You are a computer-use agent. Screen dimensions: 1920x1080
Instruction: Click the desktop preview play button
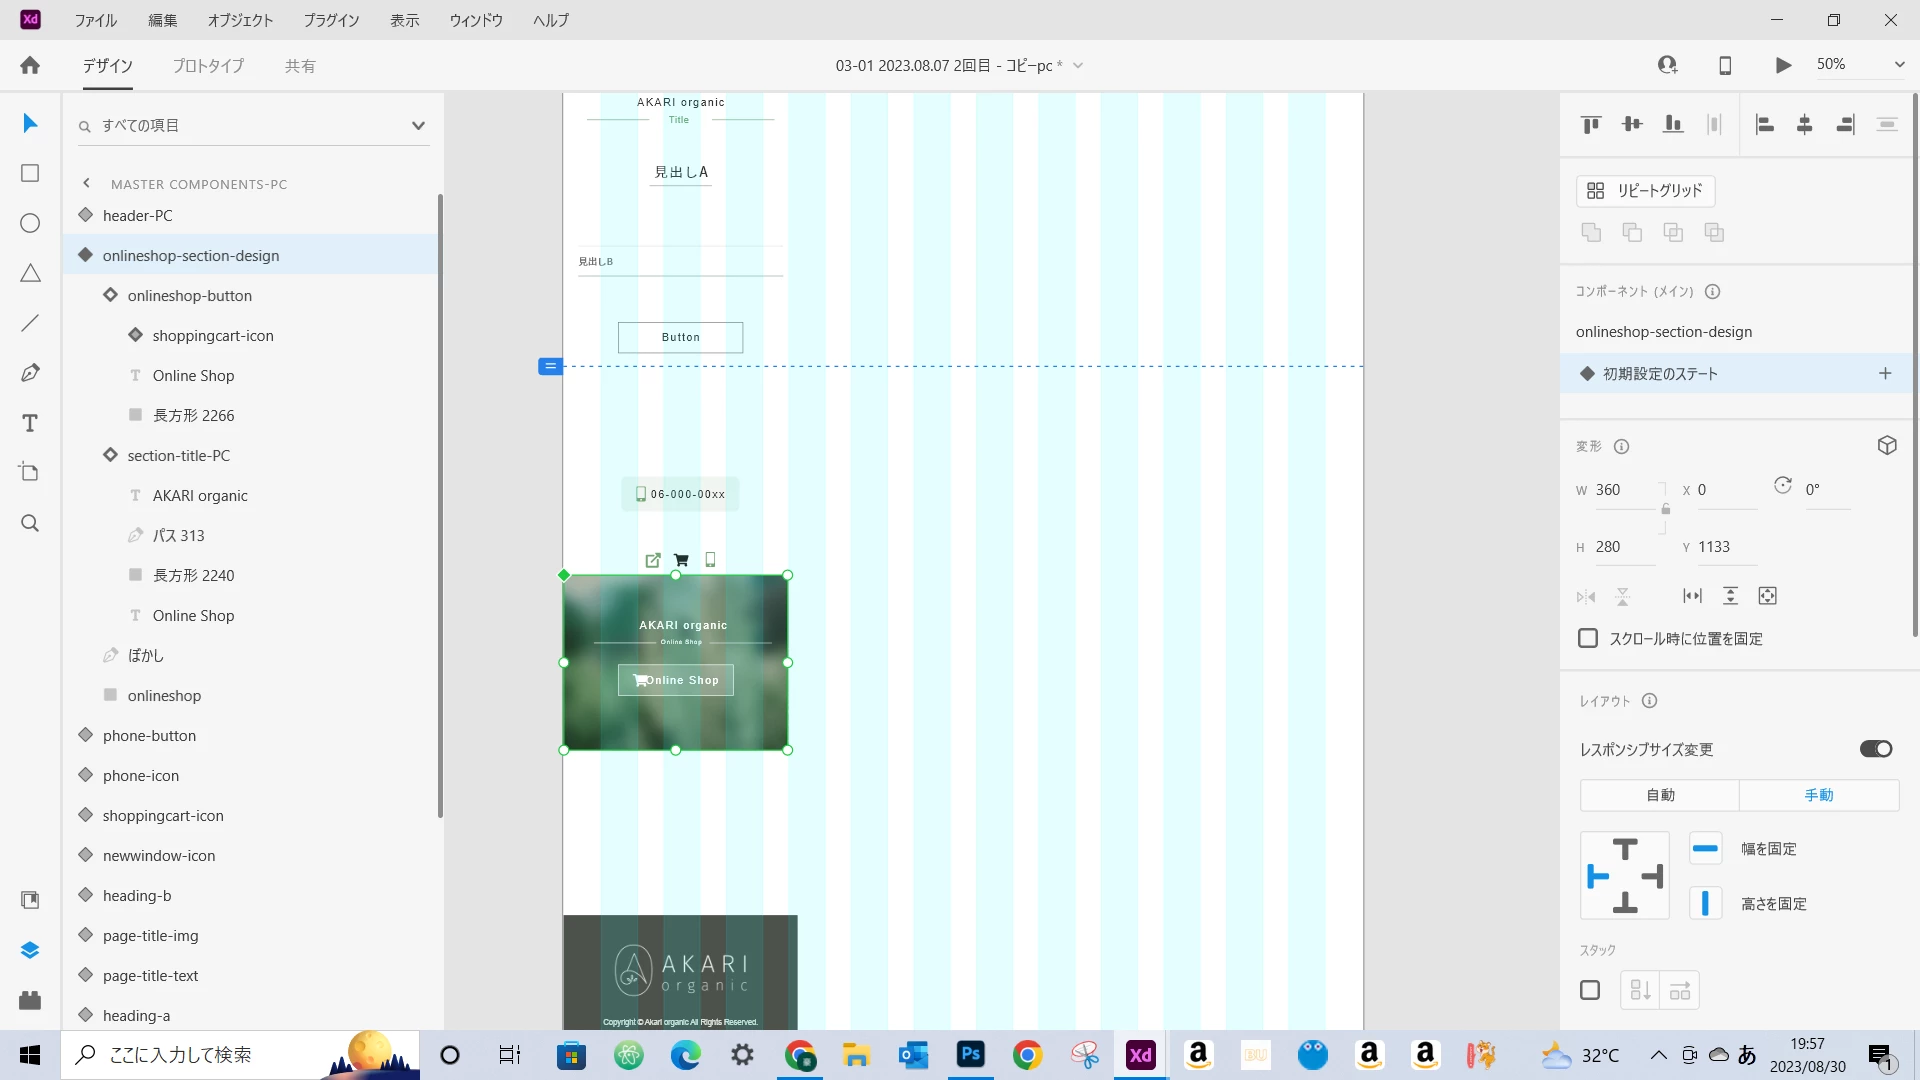[x=1783, y=65]
